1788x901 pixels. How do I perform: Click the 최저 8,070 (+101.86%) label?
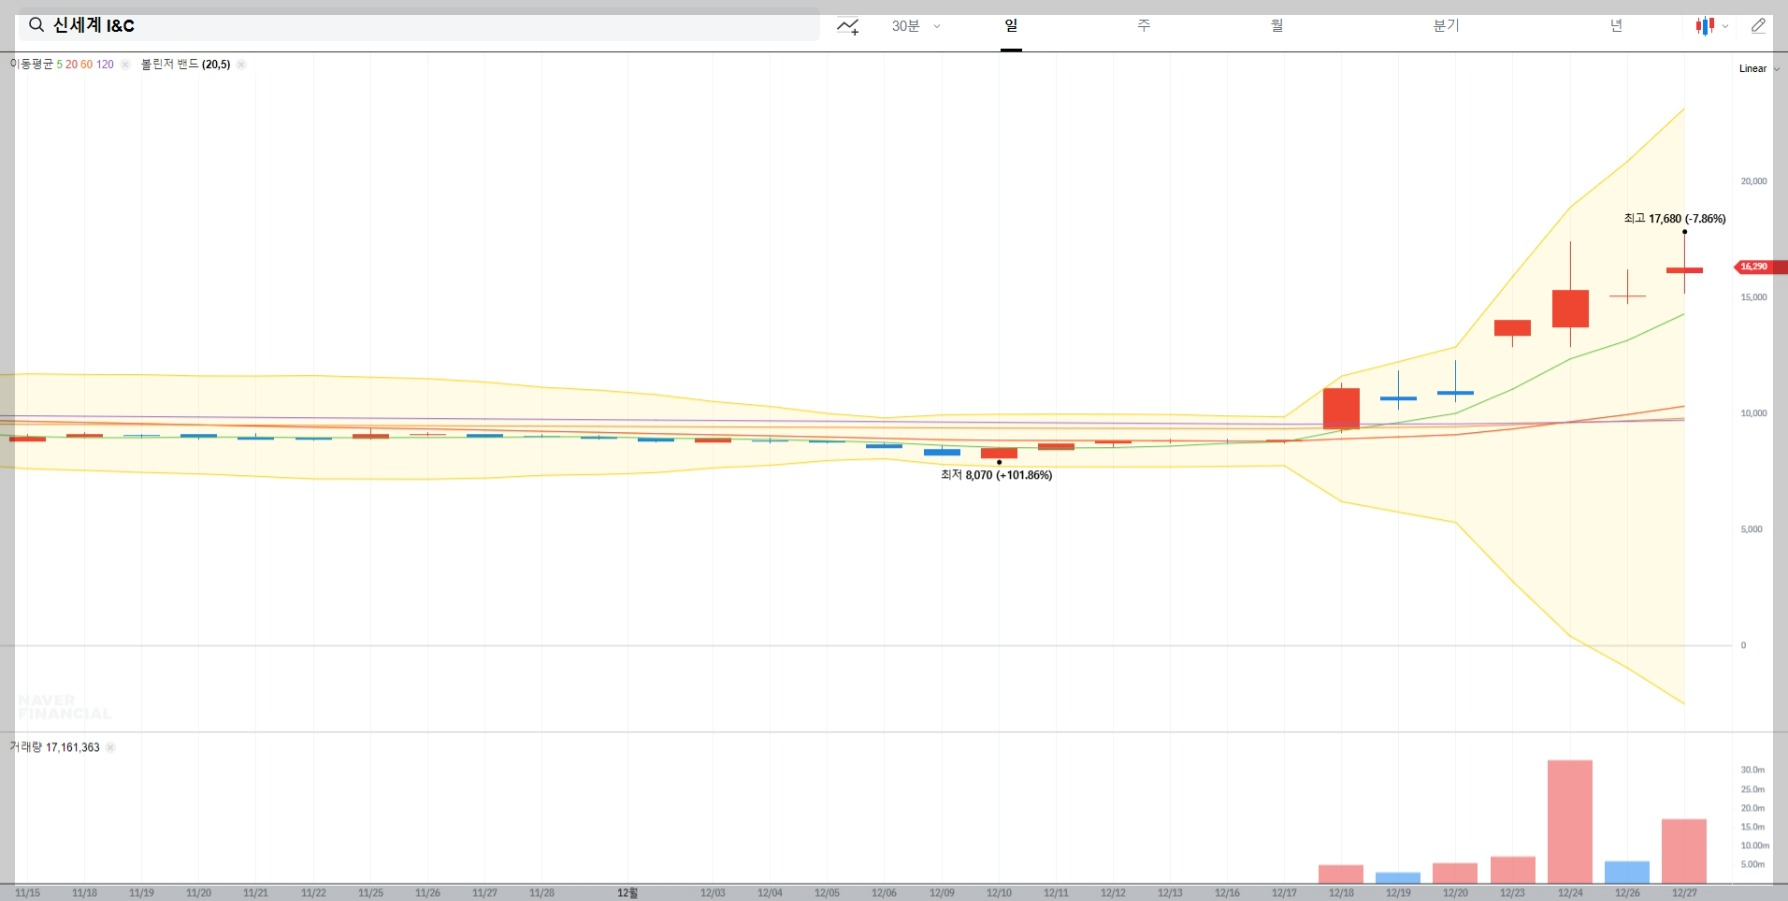tap(996, 475)
